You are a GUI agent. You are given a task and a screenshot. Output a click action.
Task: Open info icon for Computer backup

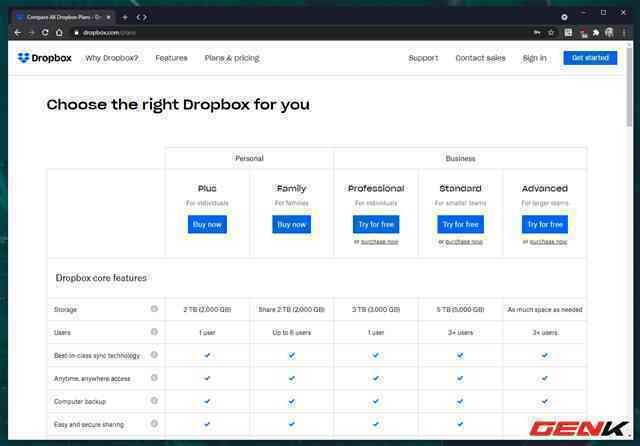(x=154, y=401)
